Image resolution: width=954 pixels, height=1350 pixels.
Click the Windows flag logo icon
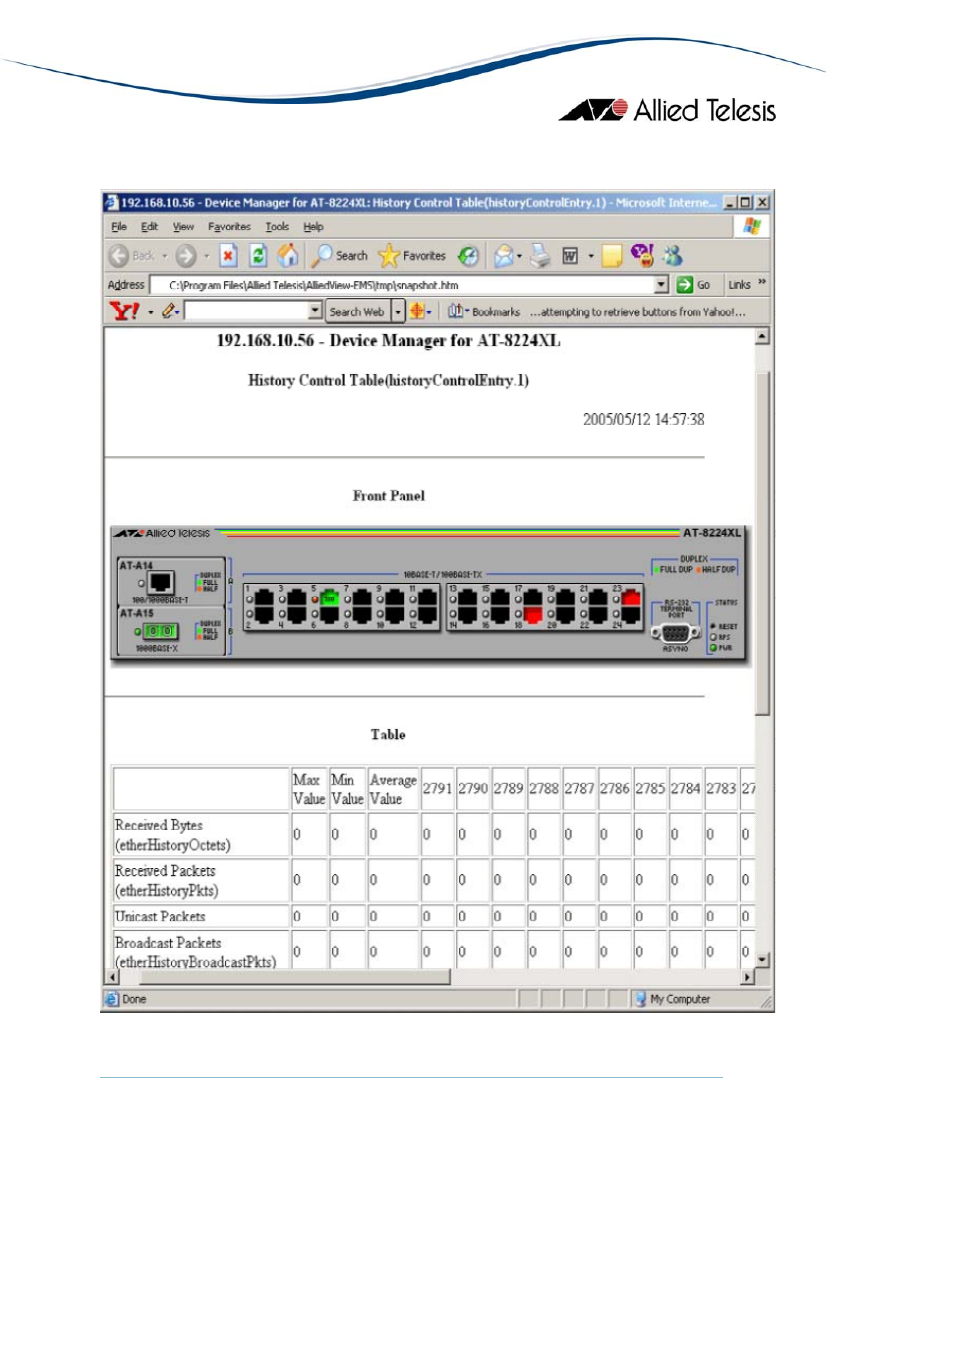(752, 227)
